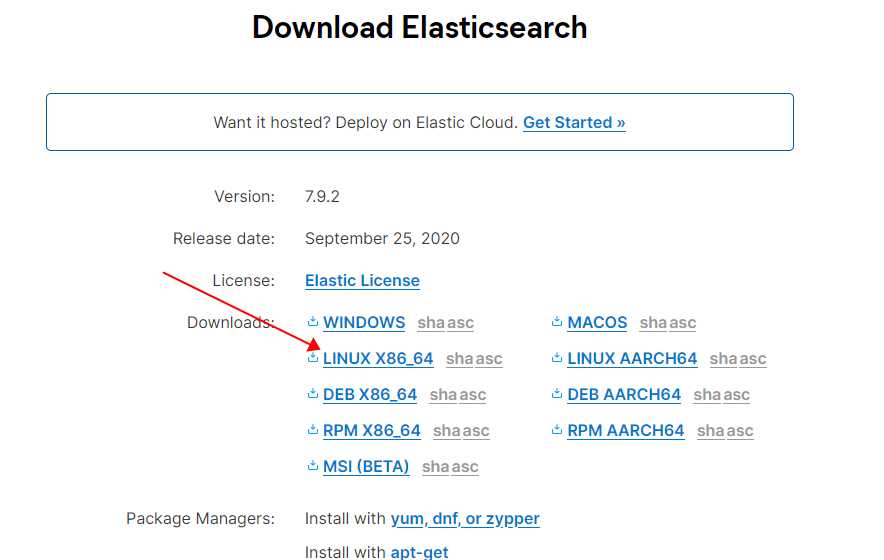Open the Get Started link for Elastic Cloud
Screen dimensions: 884x560
tap(574, 122)
